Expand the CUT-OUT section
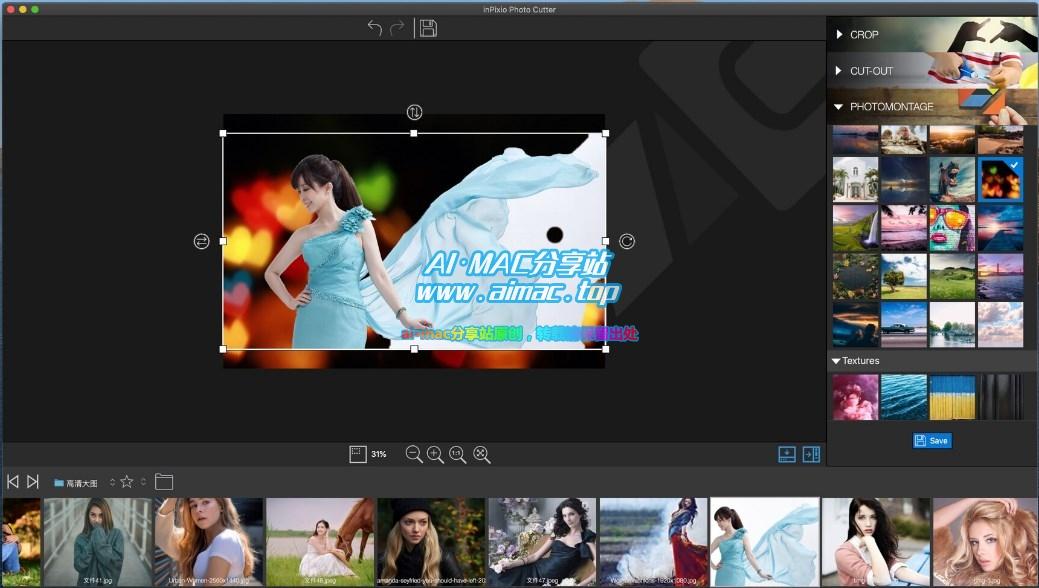The width and height of the screenshot is (1039, 588). point(932,70)
